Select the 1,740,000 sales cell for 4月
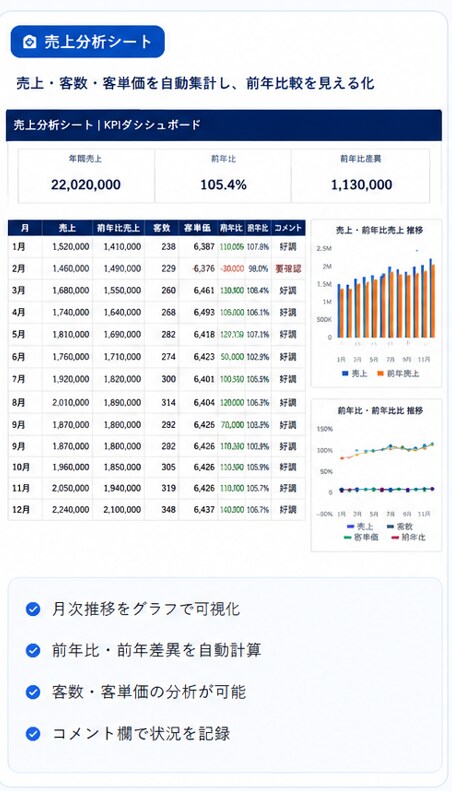 click(x=71, y=313)
